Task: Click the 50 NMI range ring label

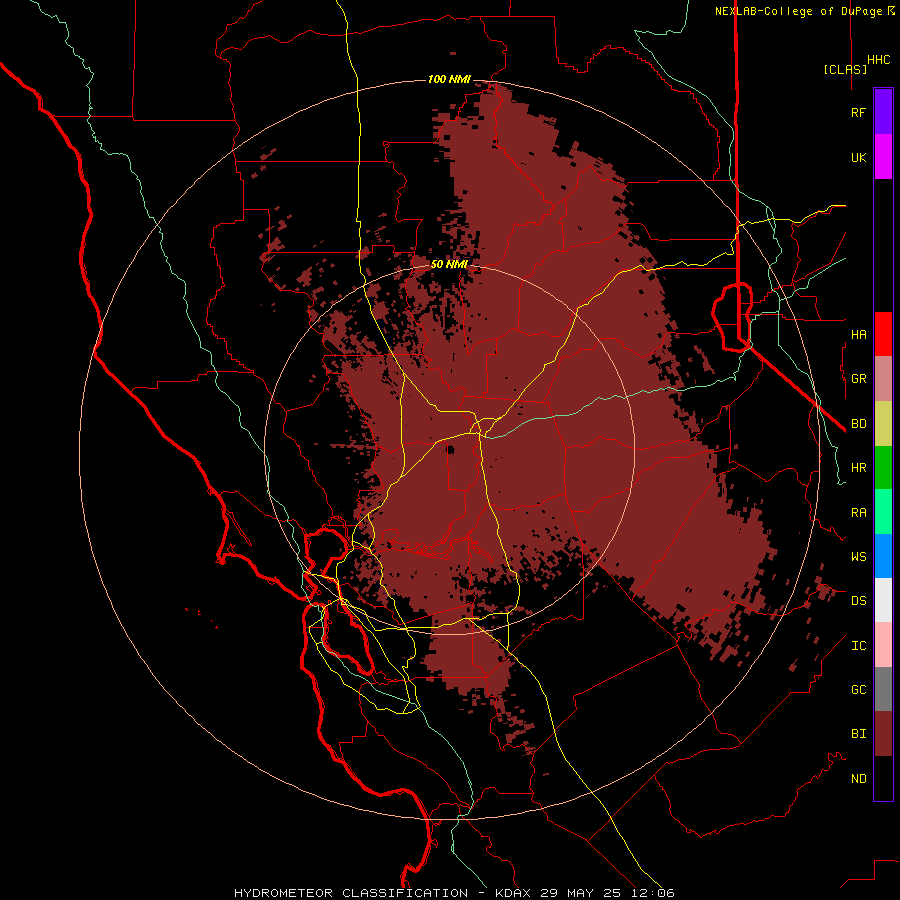Action: pyautogui.click(x=449, y=264)
